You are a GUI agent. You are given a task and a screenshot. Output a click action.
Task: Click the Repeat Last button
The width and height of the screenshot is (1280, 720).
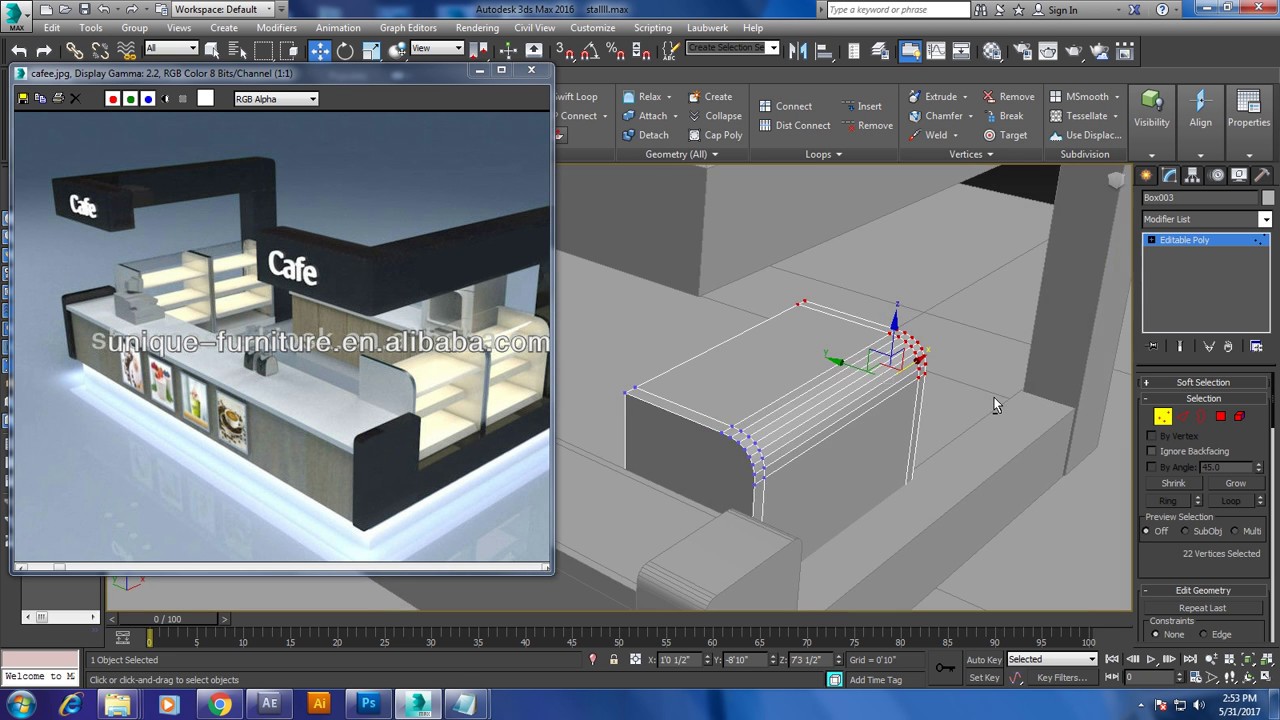pos(1202,608)
